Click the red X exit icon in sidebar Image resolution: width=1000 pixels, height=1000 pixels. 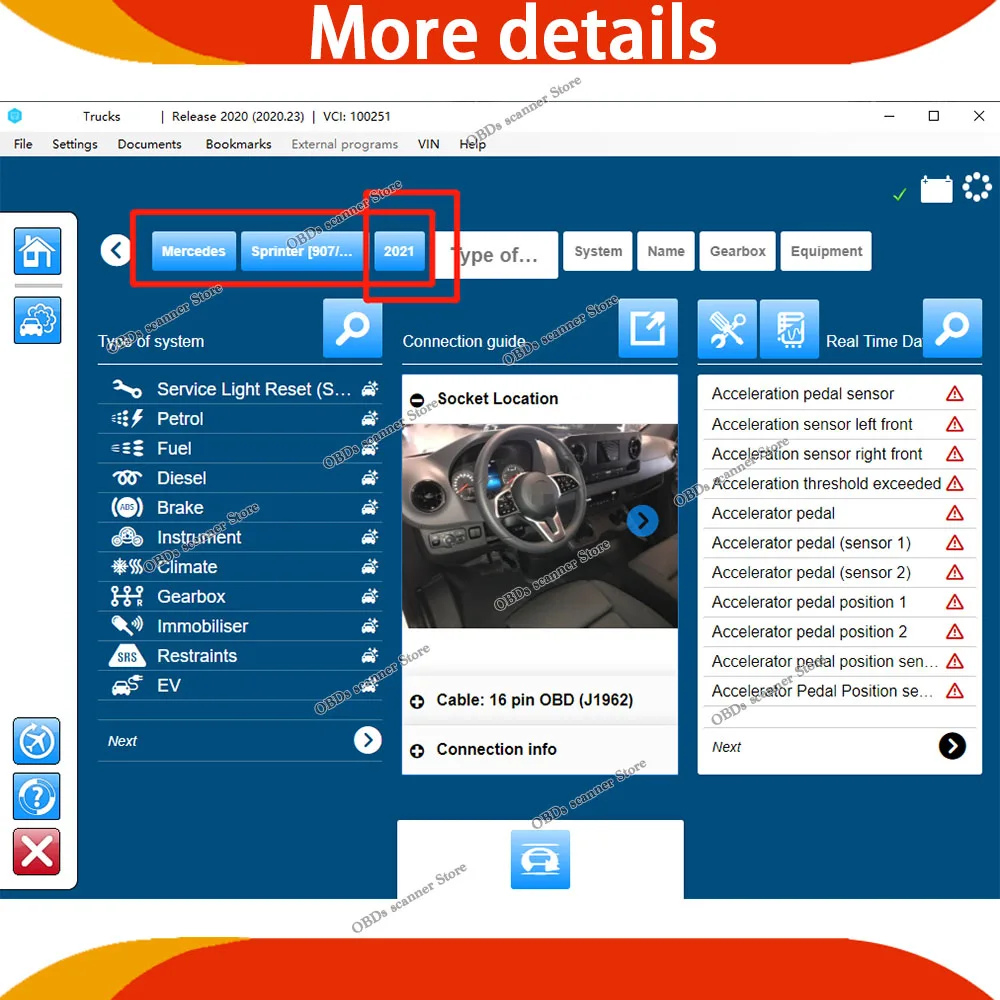click(x=36, y=852)
